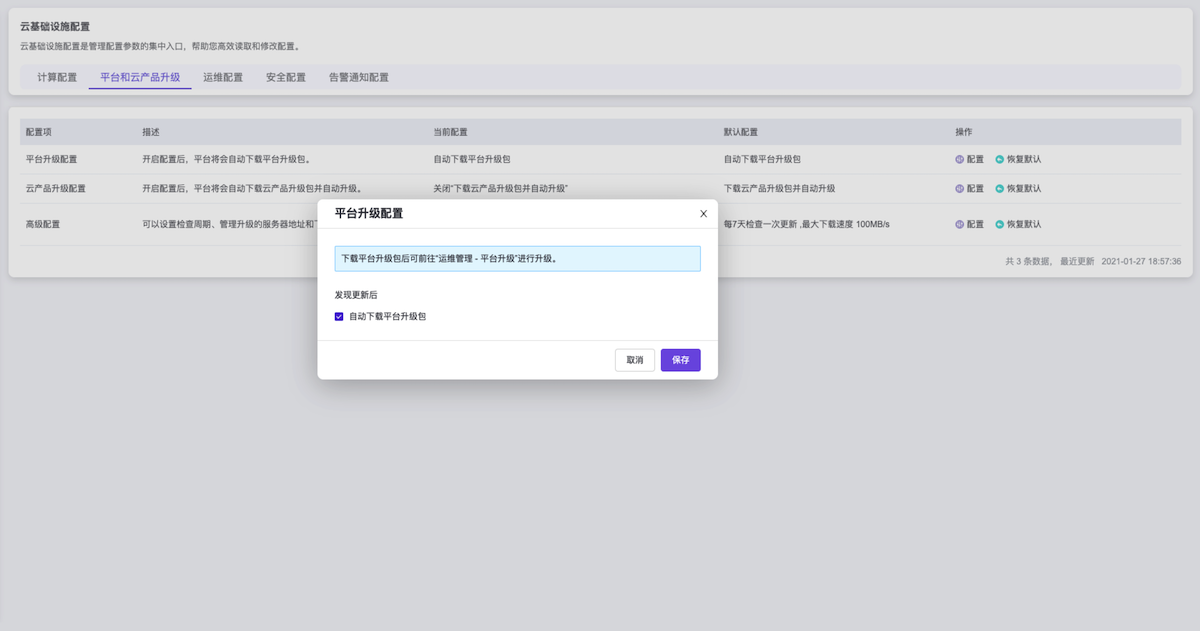
Task: Close the 平台升级配置 dialog with X
Action: point(703,214)
